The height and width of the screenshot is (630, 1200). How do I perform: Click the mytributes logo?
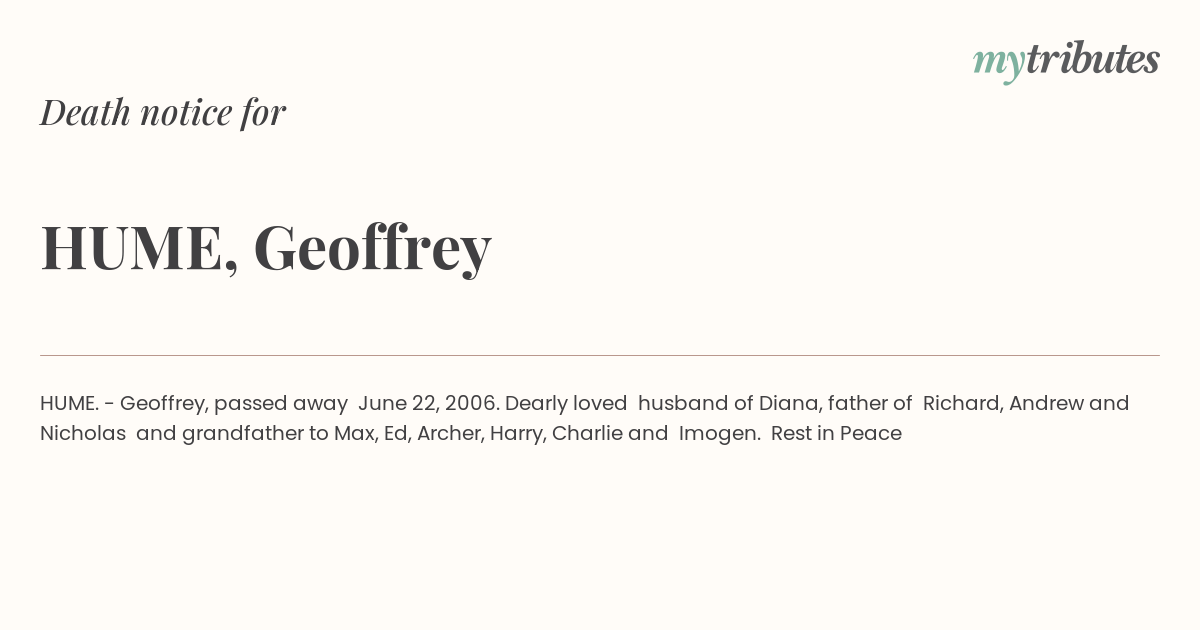tap(1066, 60)
